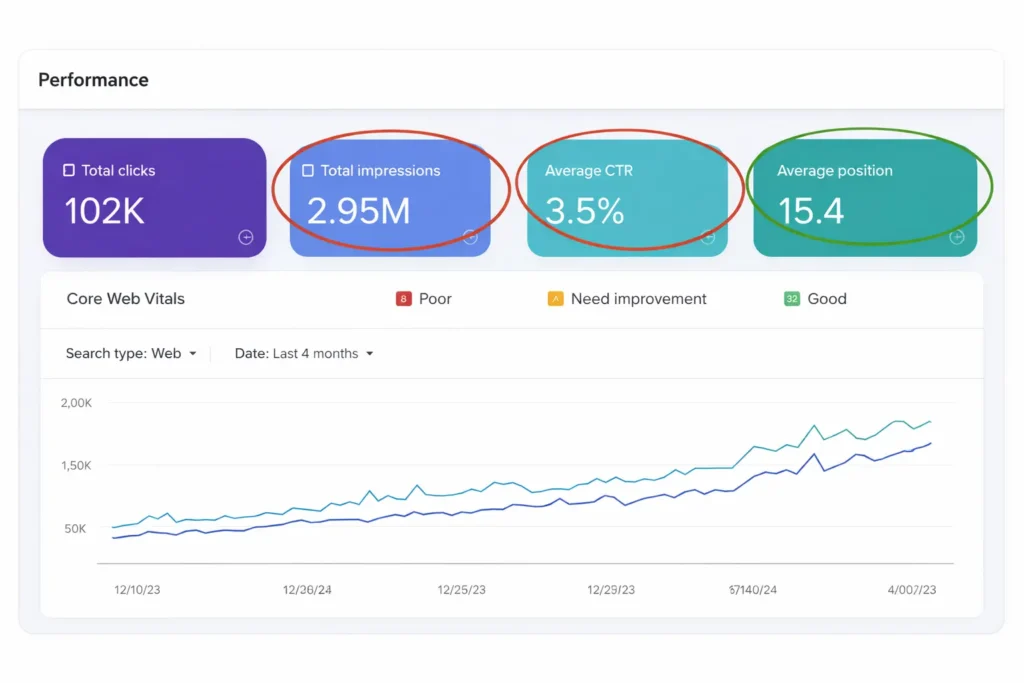1024x683 pixels.
Task: Click the Need improvement label text
Action: [637, 298]
